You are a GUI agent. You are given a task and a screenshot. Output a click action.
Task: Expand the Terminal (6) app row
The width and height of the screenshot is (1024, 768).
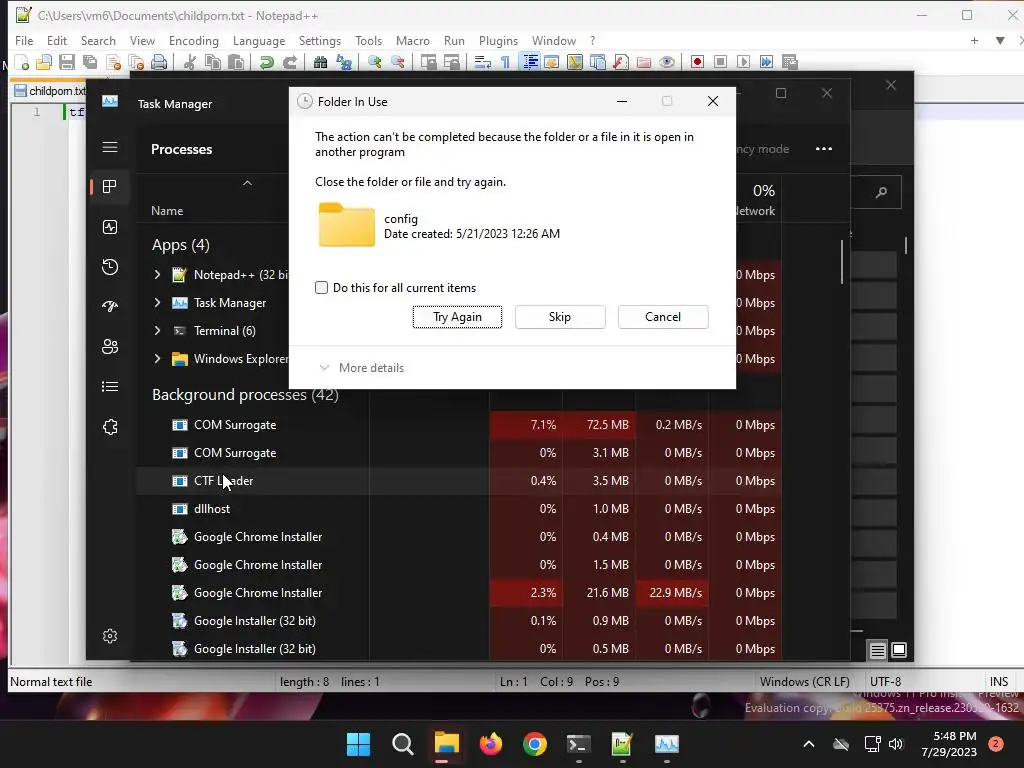[x=157, y=331]
